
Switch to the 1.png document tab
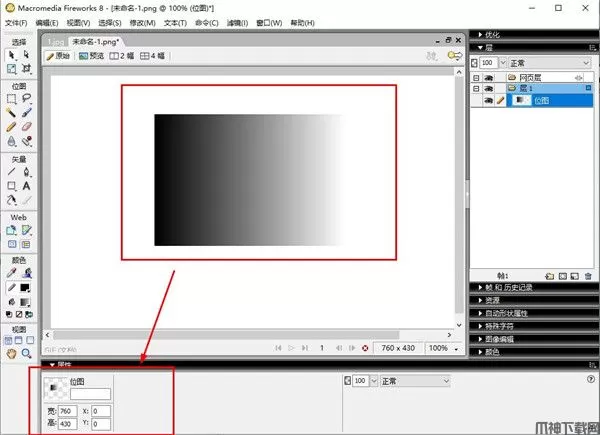click(x=55, y=41)
